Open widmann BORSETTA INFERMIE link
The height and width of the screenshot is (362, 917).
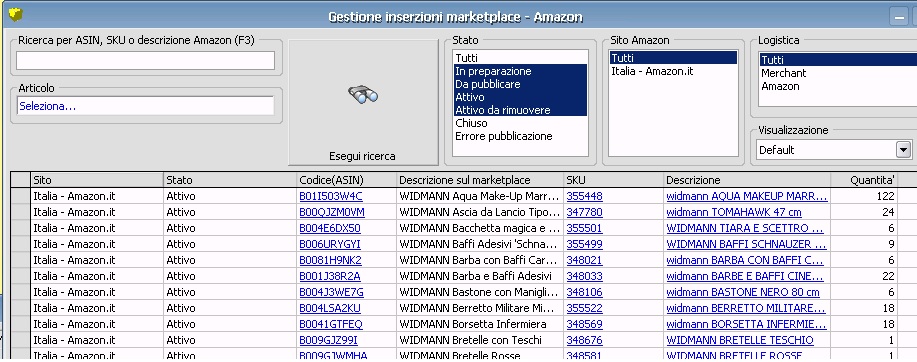pos(746,324)
